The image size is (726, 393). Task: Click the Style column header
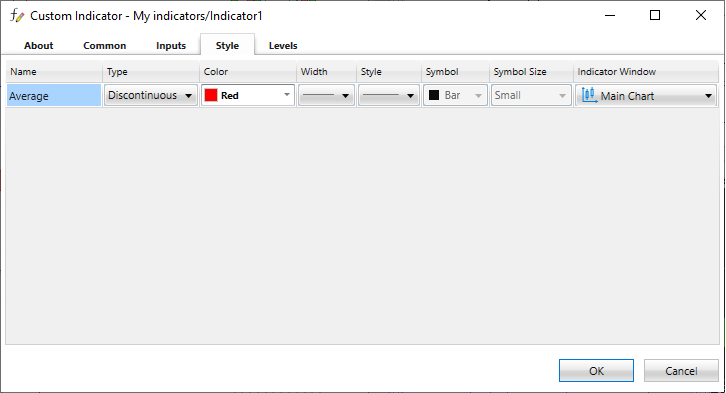click(x=389, y=72)
